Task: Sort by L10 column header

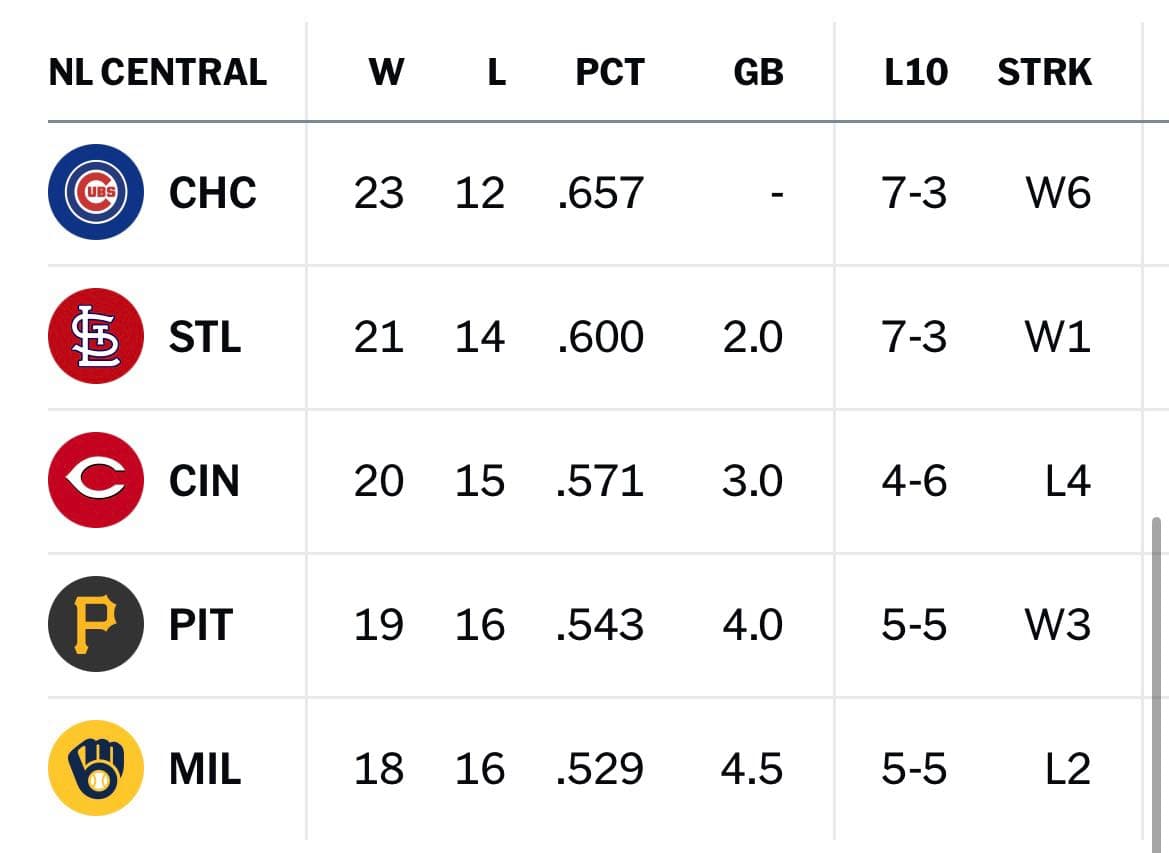Action: point(916,72)
